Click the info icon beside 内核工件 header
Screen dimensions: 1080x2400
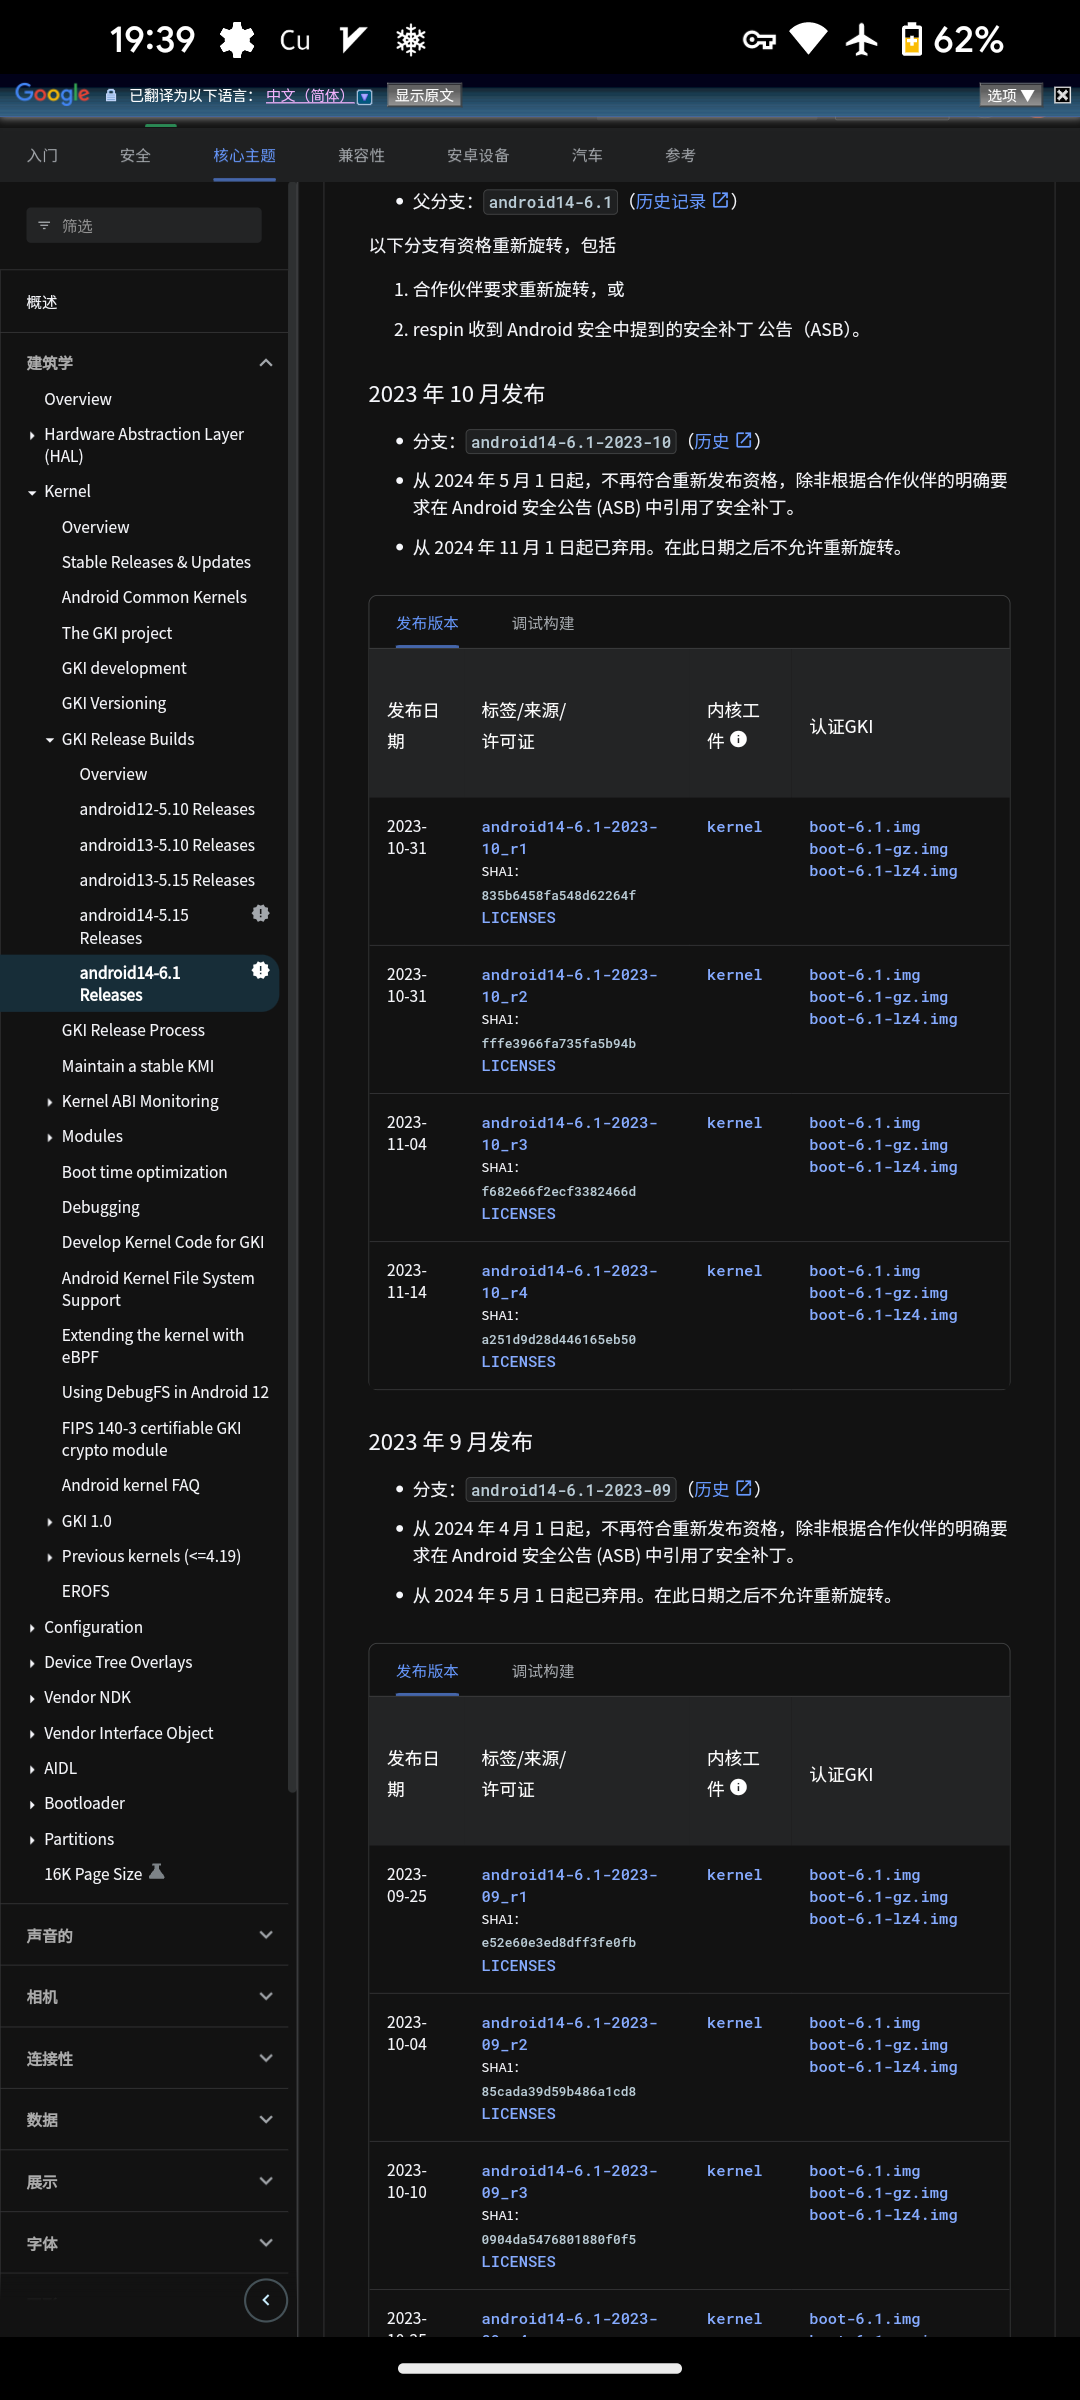[x=738, y=740]
